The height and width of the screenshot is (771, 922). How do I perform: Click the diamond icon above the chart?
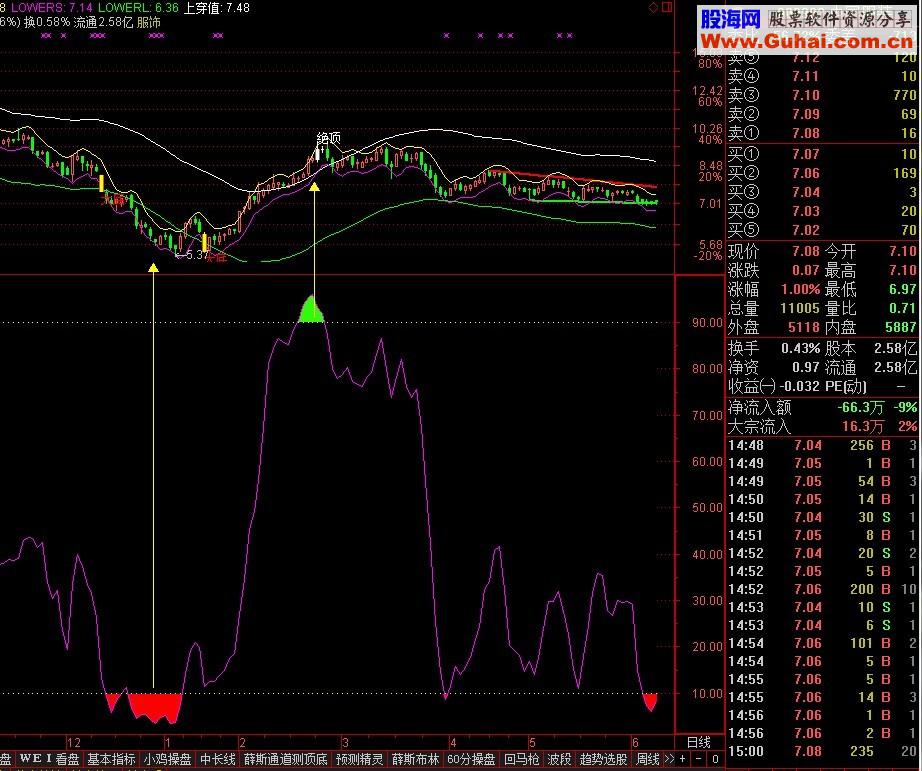click(x=653, y=8)
